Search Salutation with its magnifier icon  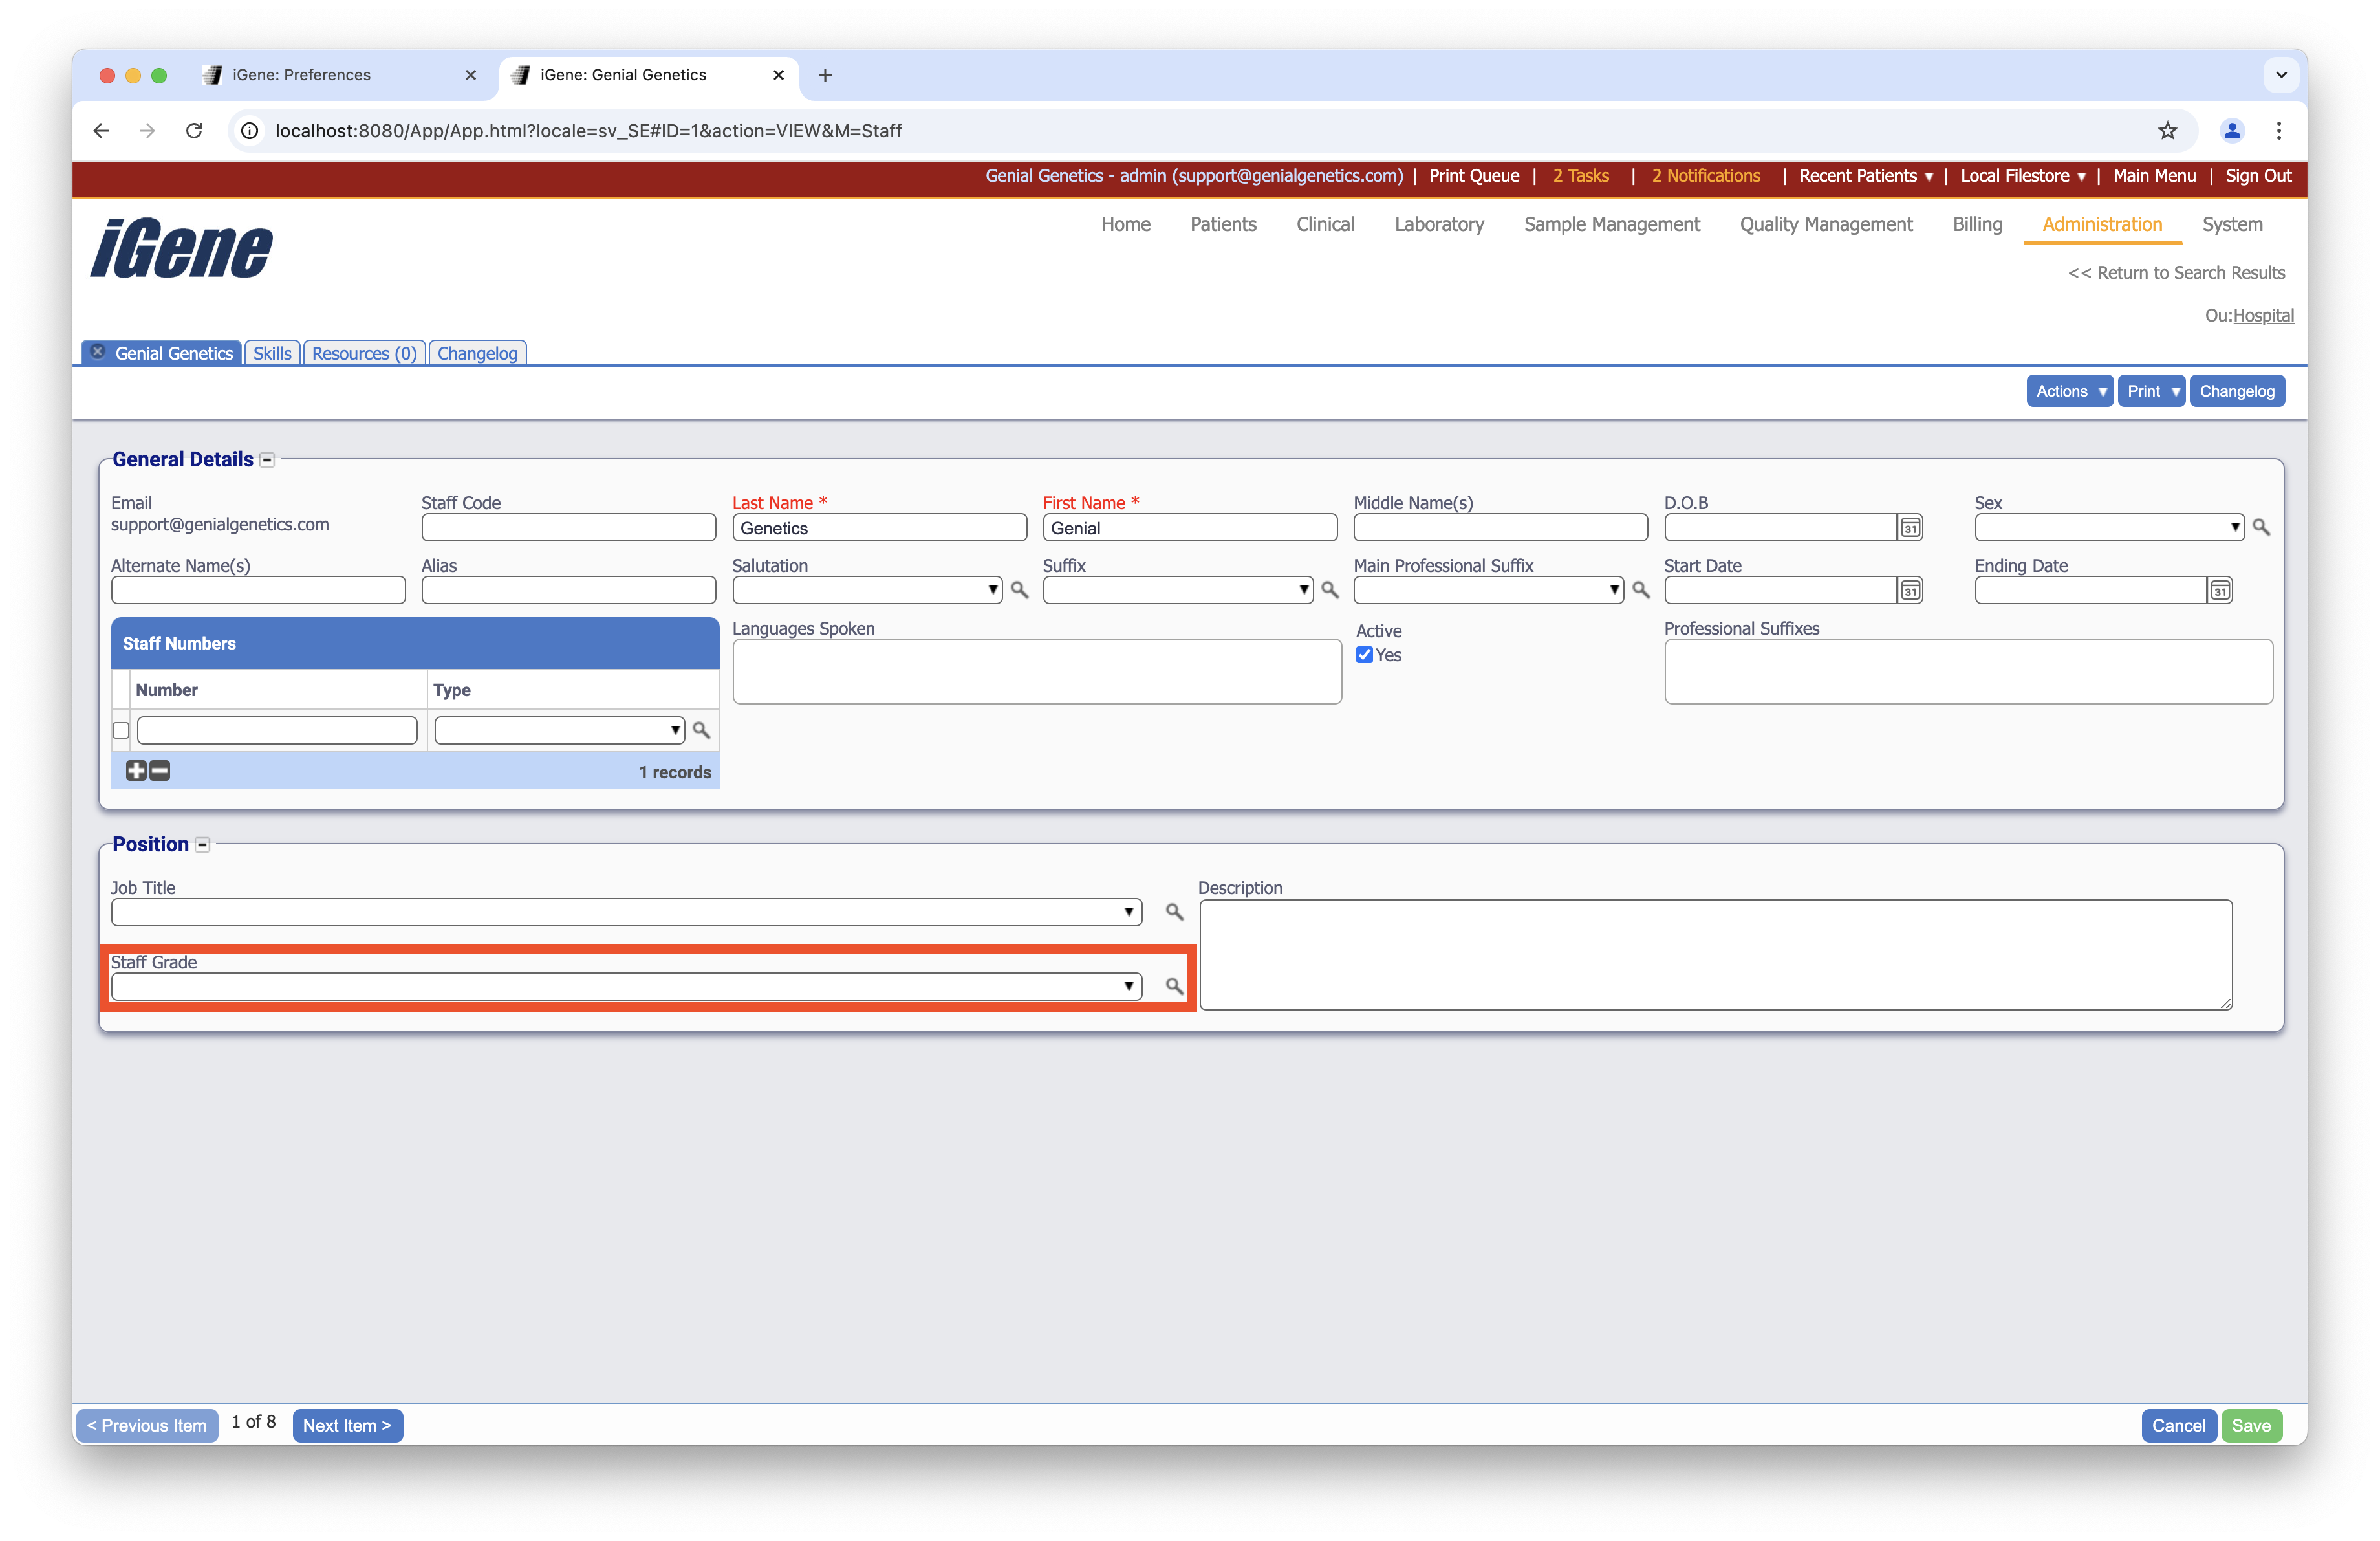coord(1019,590)
